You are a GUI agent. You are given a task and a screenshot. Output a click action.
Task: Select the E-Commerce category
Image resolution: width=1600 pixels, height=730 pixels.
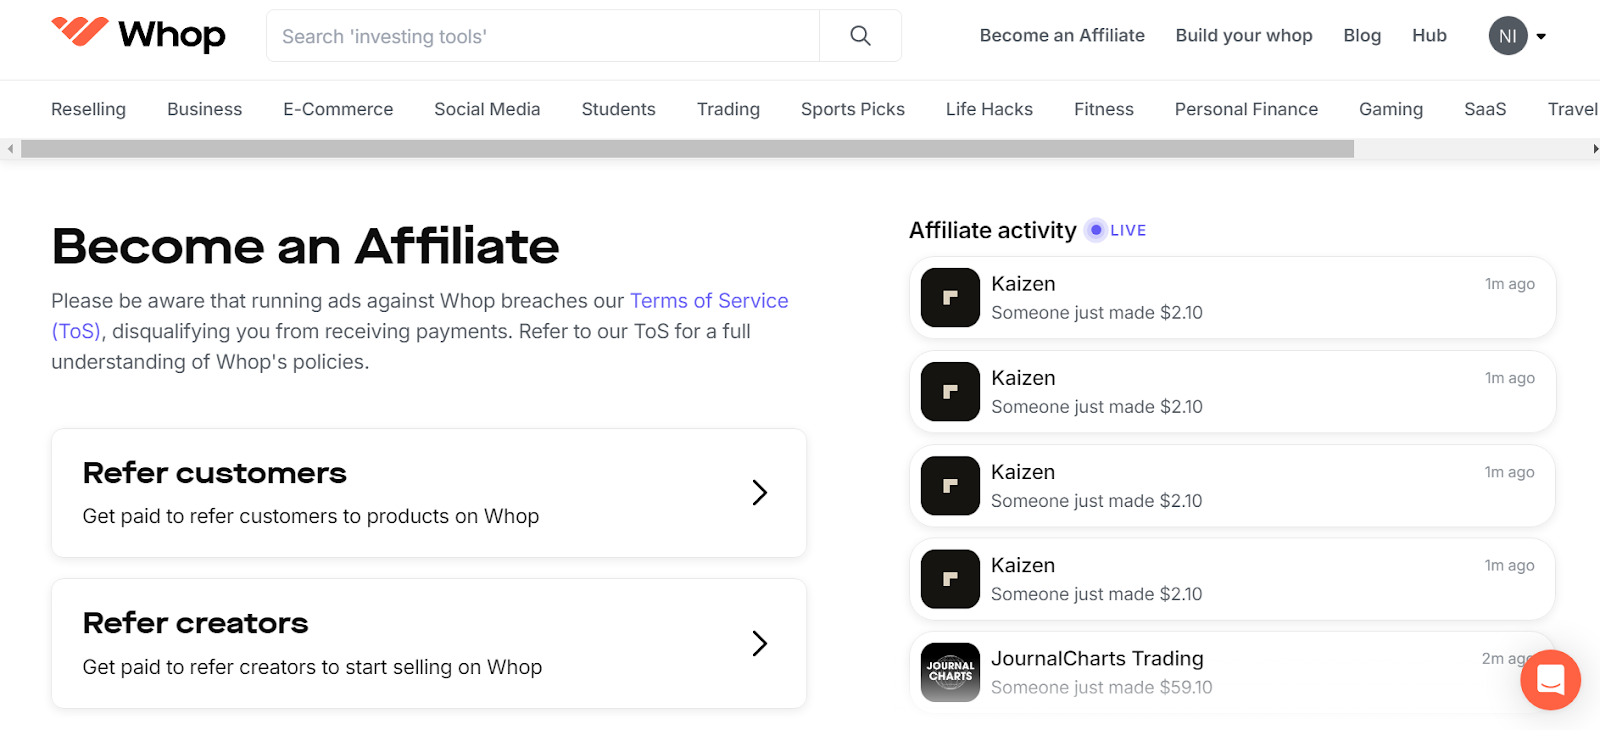338,109
